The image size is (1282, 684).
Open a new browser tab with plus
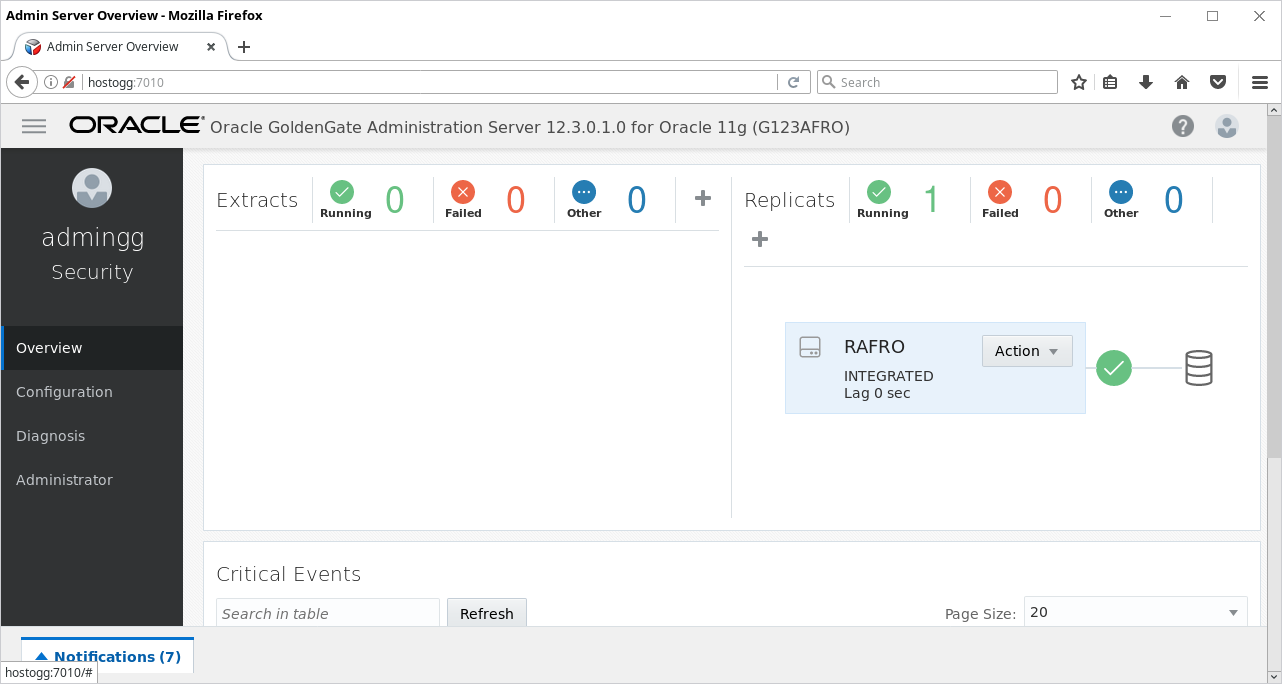pyautogui.click(x=244, y=47)
